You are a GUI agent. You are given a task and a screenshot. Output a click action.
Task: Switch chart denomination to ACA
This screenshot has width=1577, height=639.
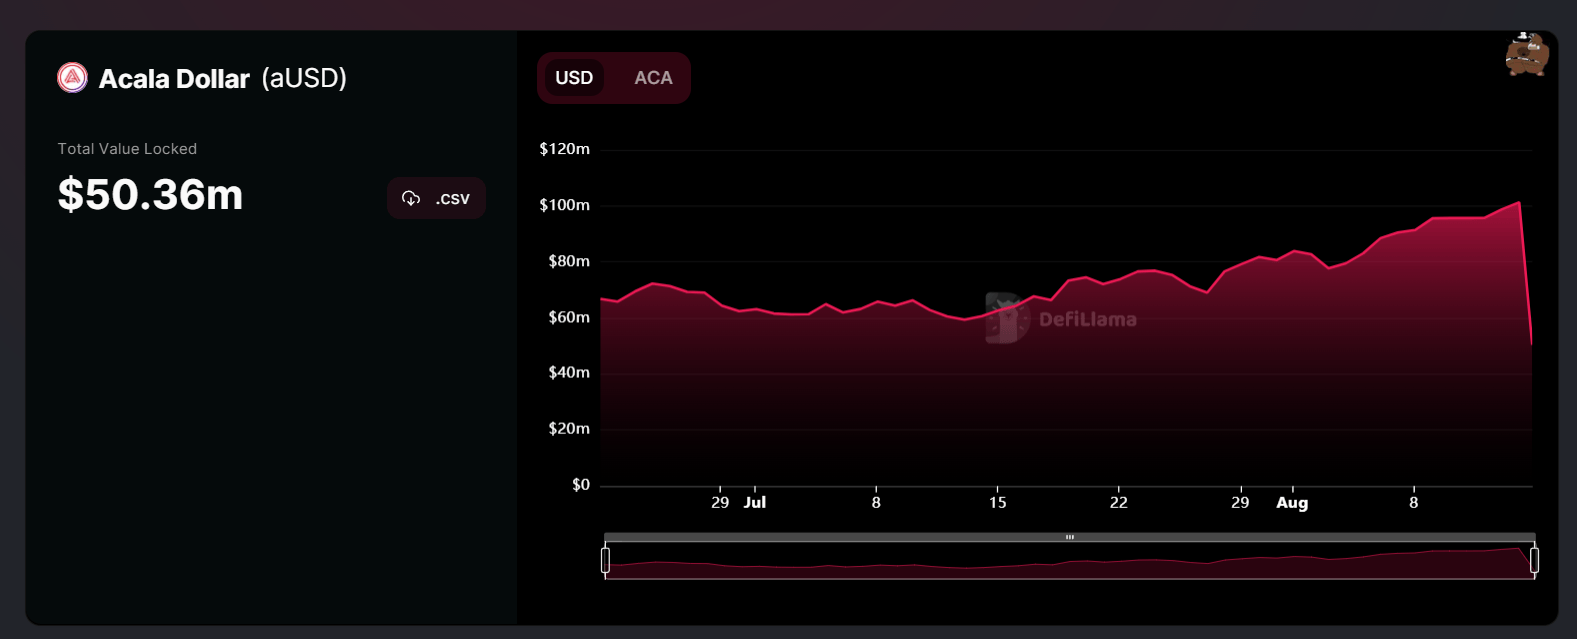[x=653, y=78]
